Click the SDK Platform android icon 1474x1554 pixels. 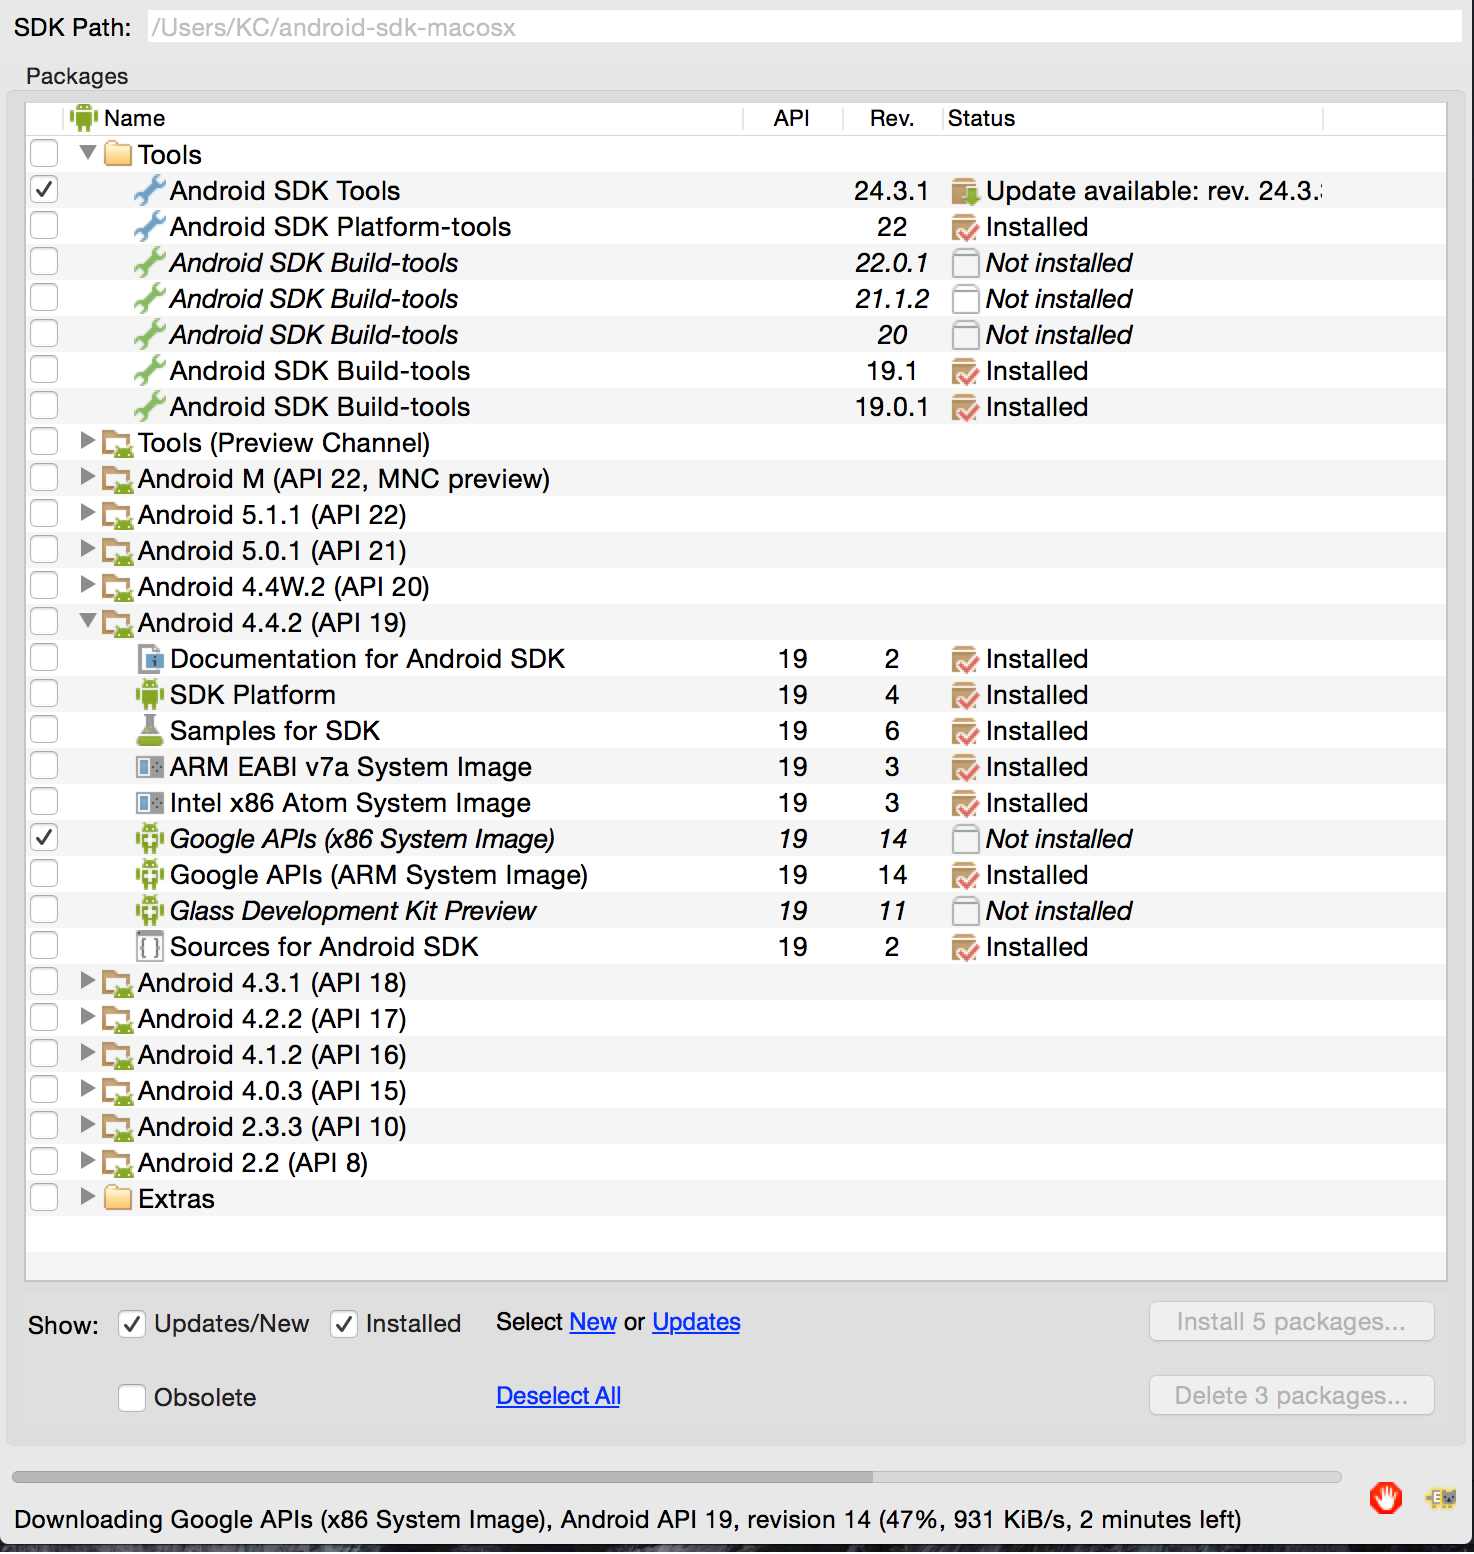tap(150, 695)
